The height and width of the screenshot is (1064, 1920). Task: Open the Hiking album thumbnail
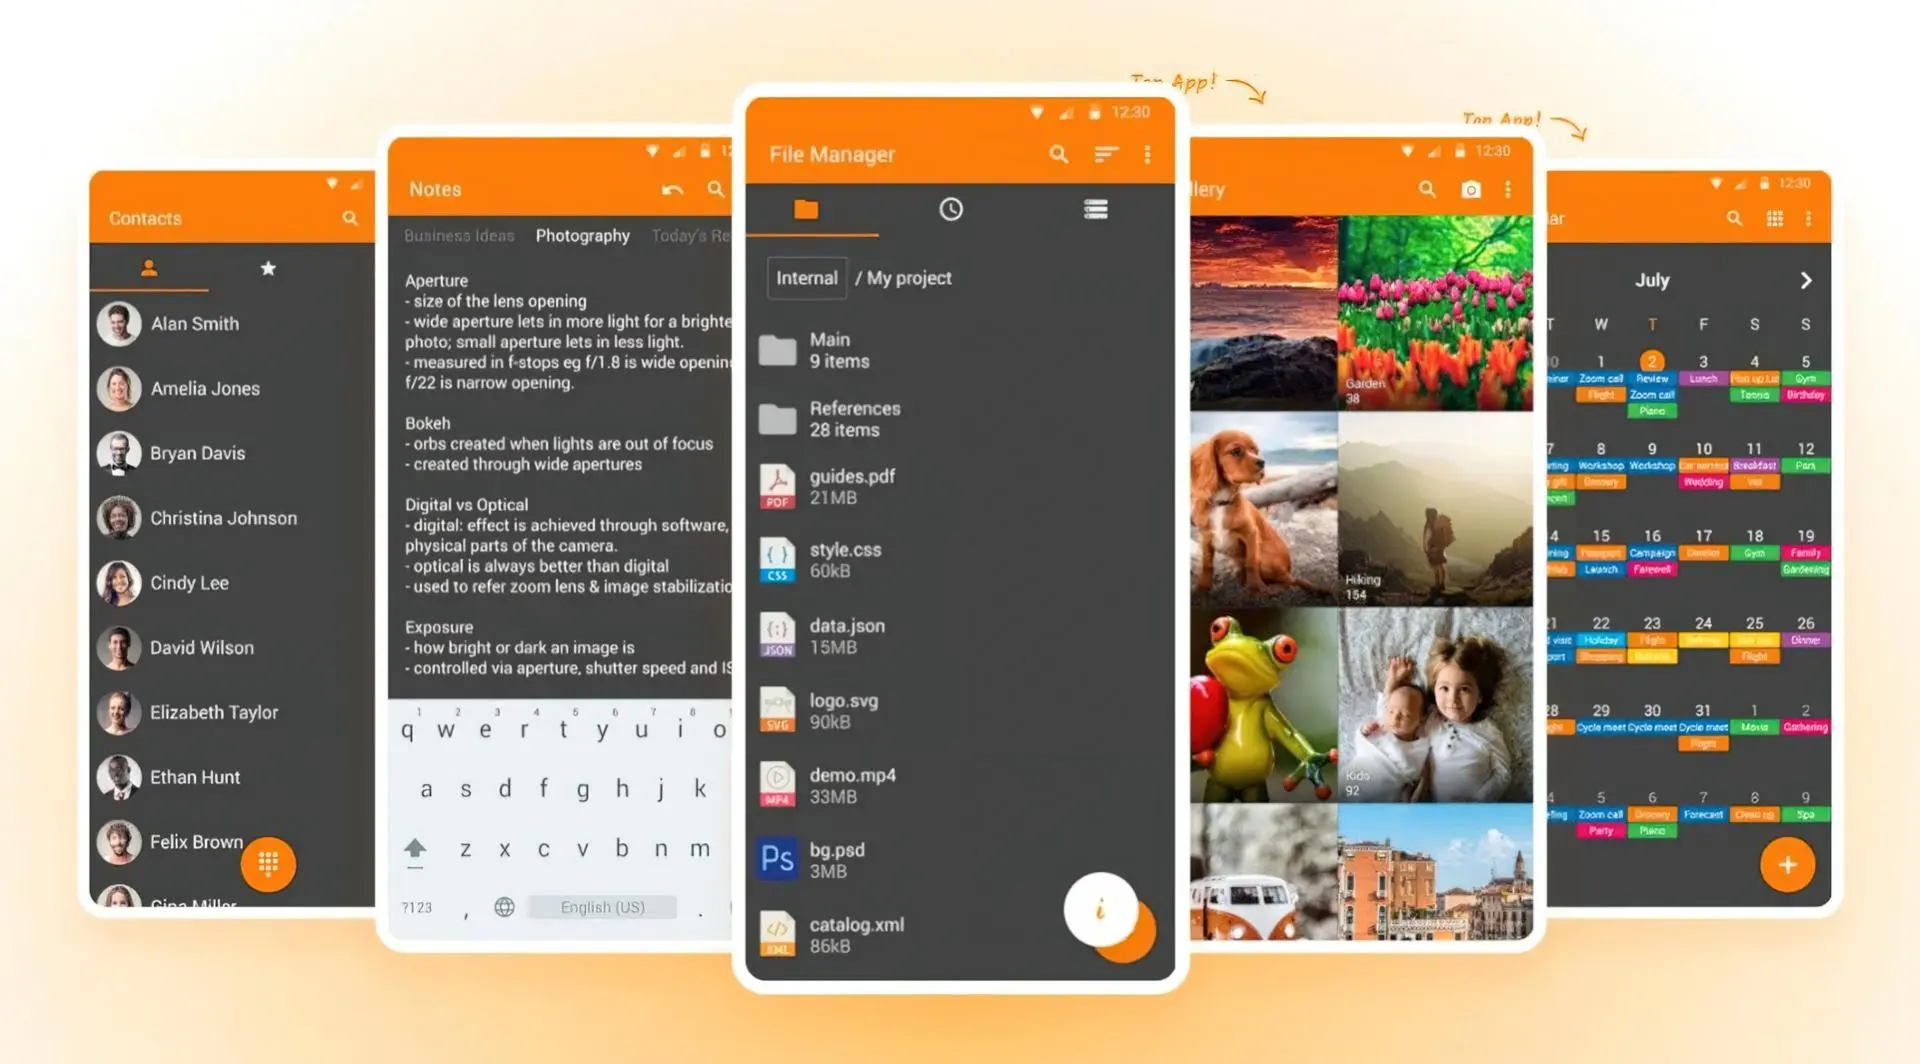[1435, 509]
